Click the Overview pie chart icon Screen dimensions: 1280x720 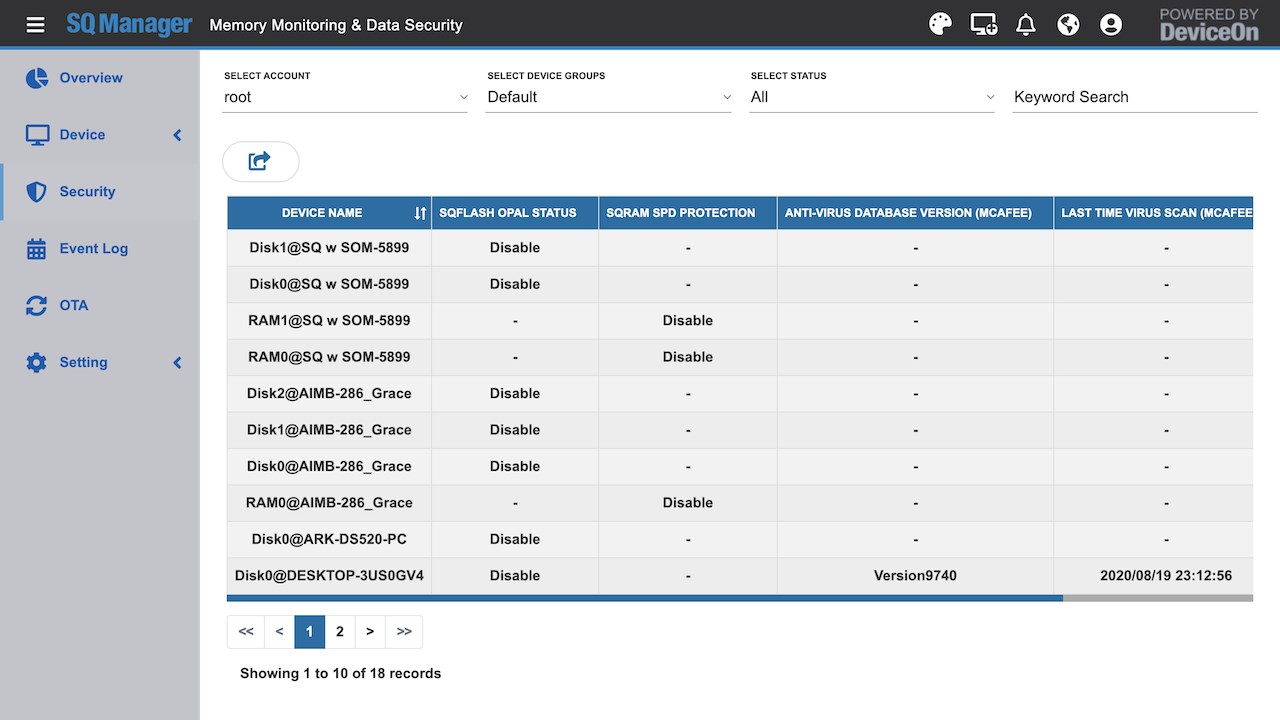(37, 78)
